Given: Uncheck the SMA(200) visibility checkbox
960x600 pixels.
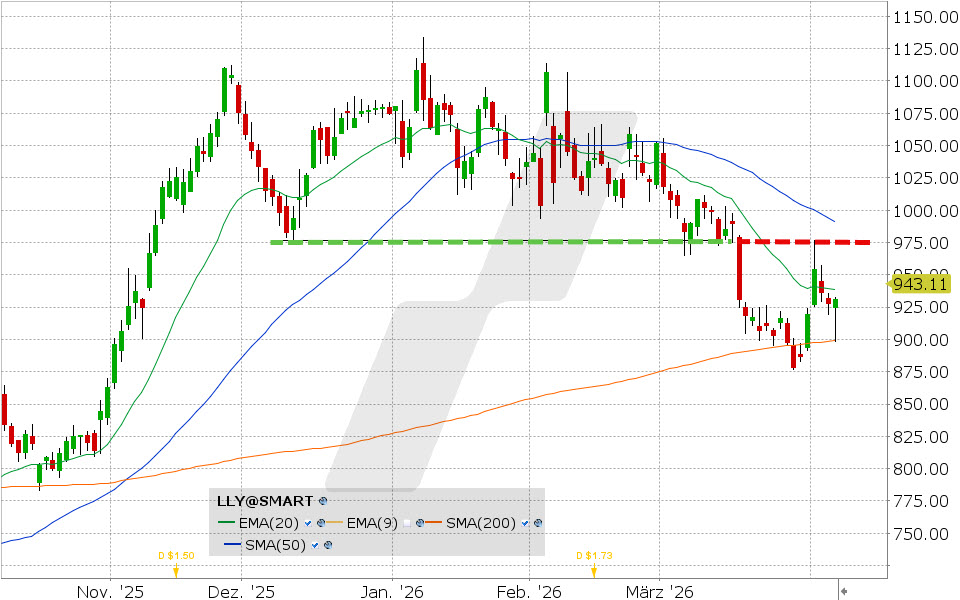Looking at the screenshot, I should pos(527,522).
